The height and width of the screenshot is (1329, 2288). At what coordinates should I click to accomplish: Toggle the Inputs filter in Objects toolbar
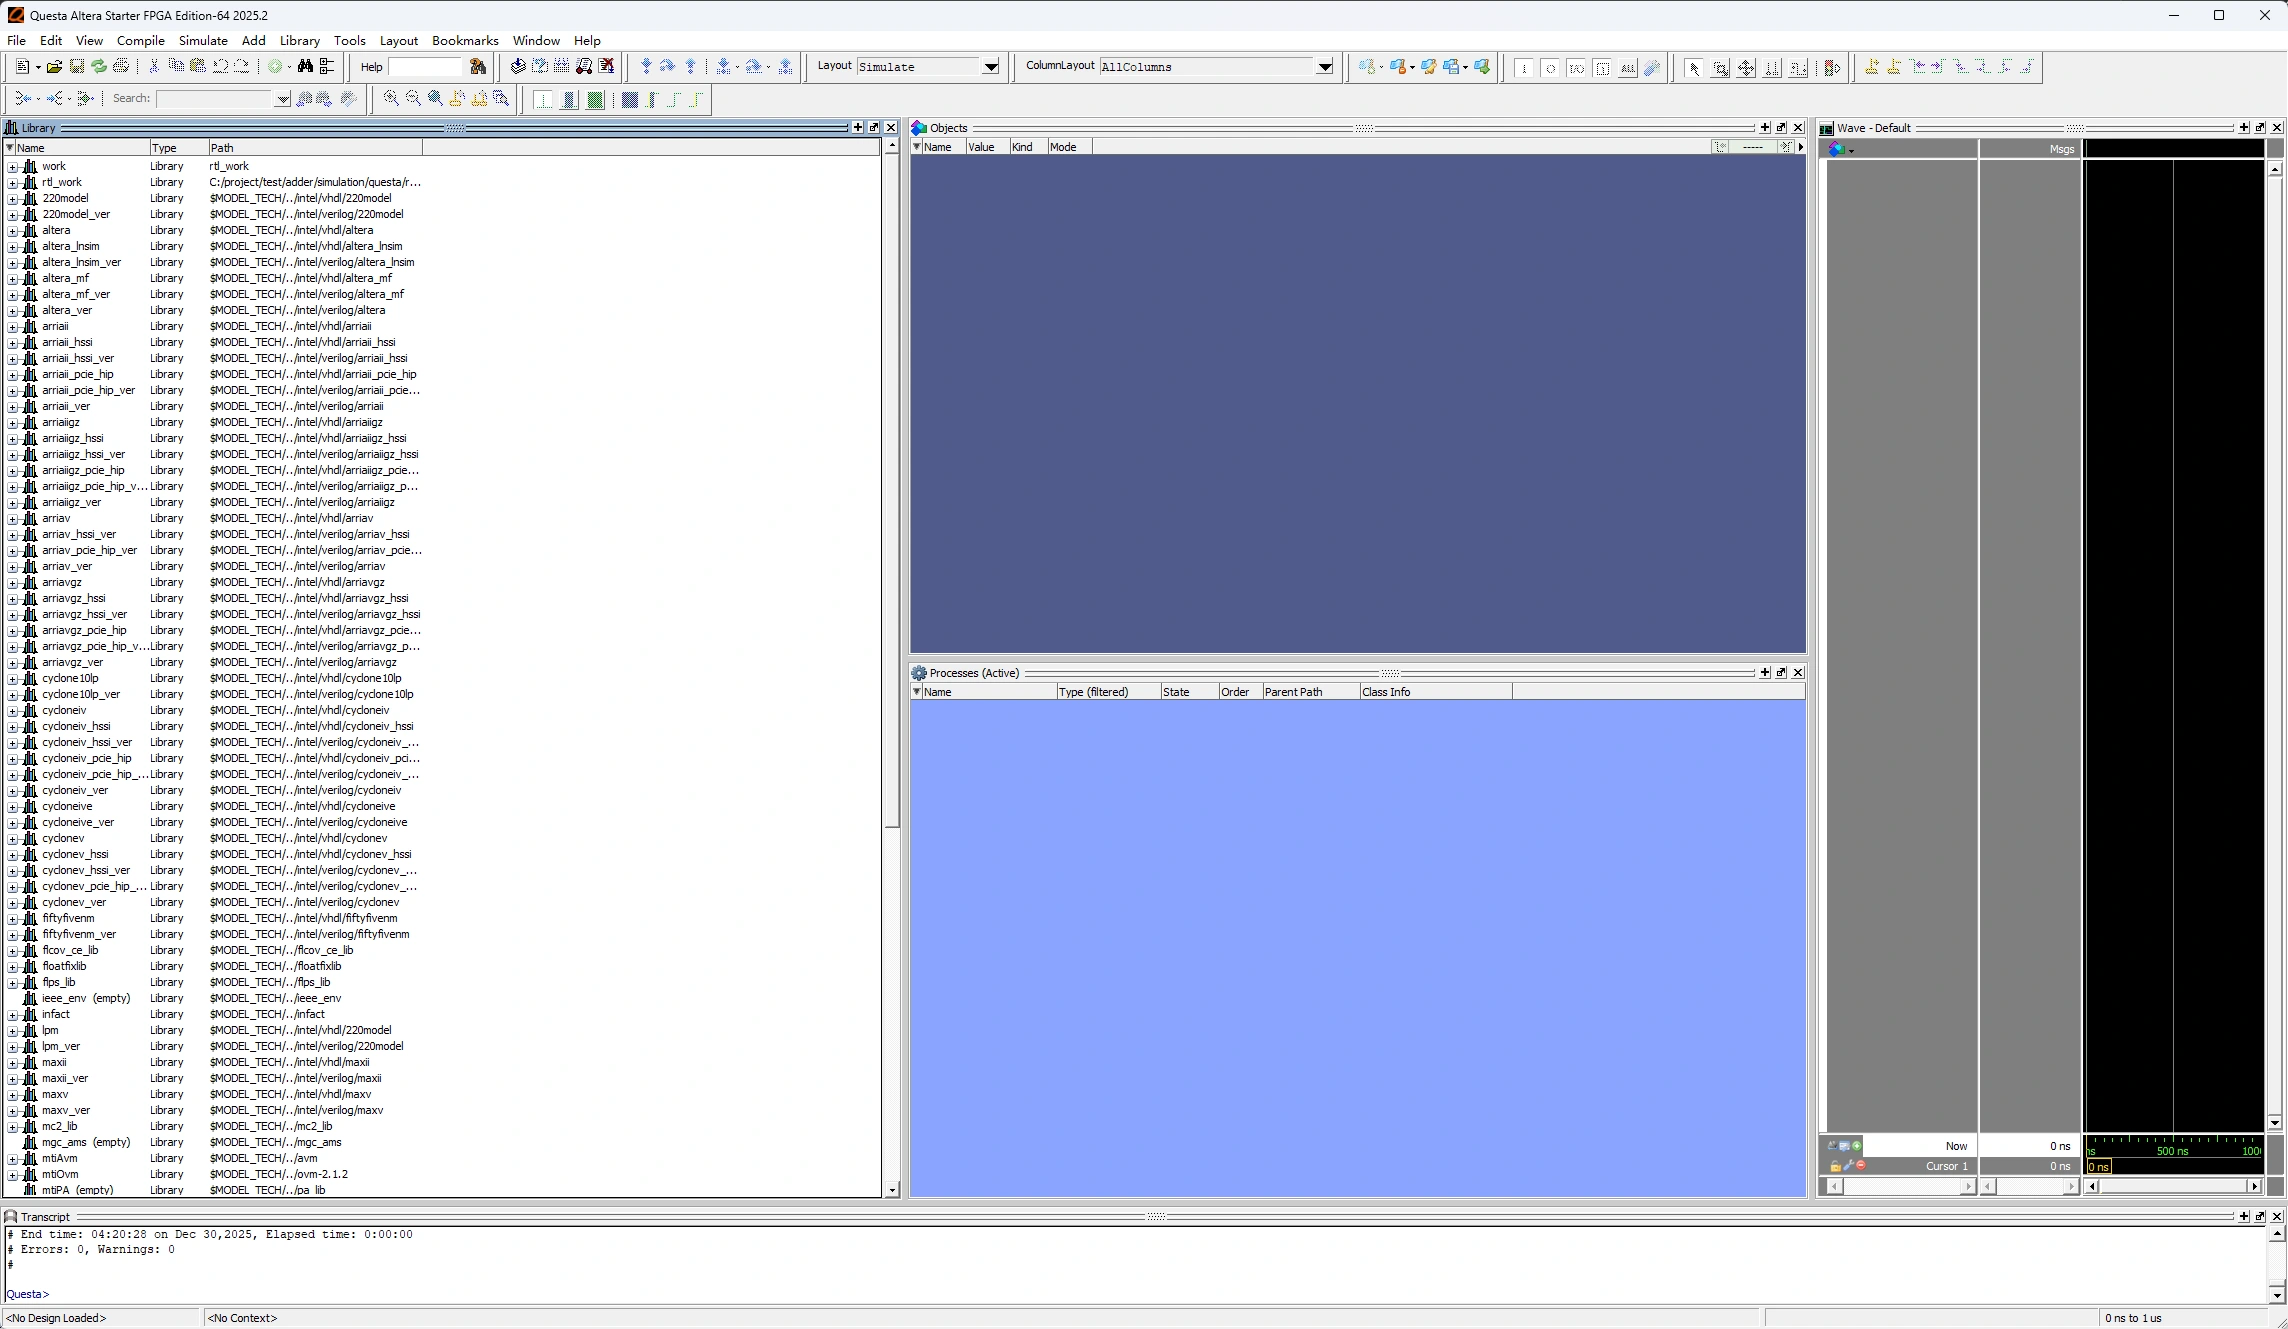(1524, 68)
